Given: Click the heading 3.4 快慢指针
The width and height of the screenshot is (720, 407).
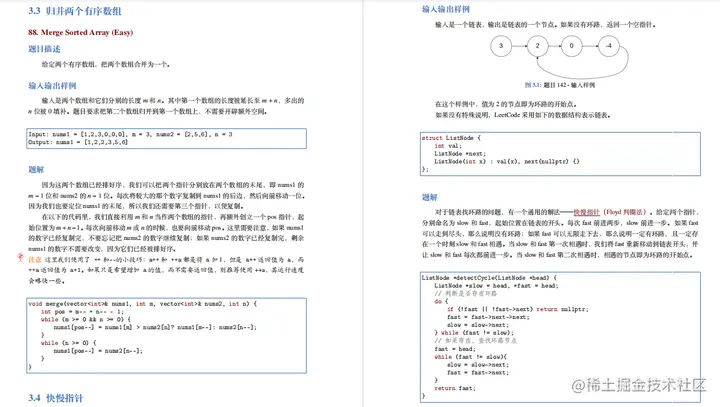Looking at the screenshot, I should tap(56, 398).
